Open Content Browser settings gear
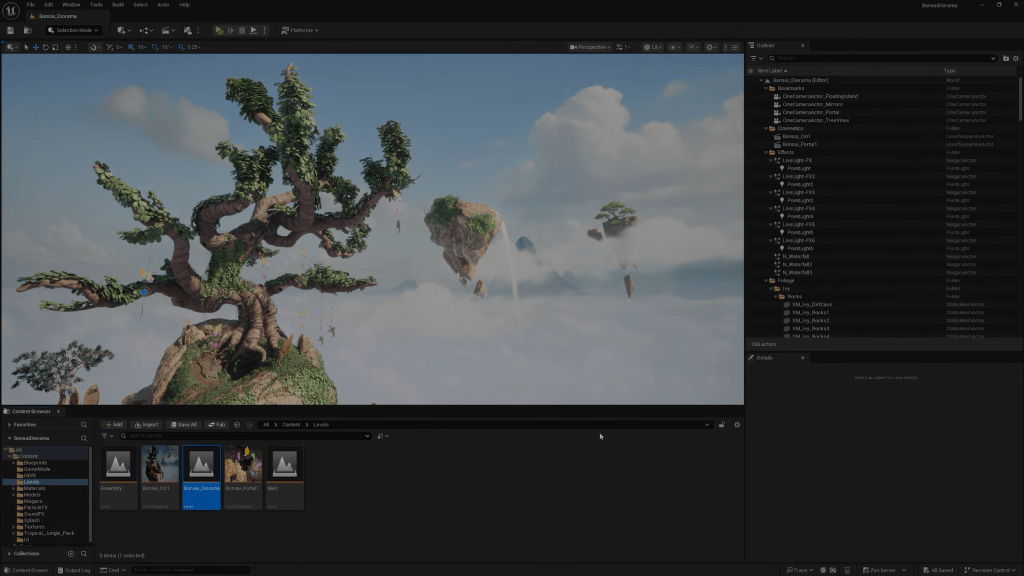The image size is (1024, 576). point(737,425)
